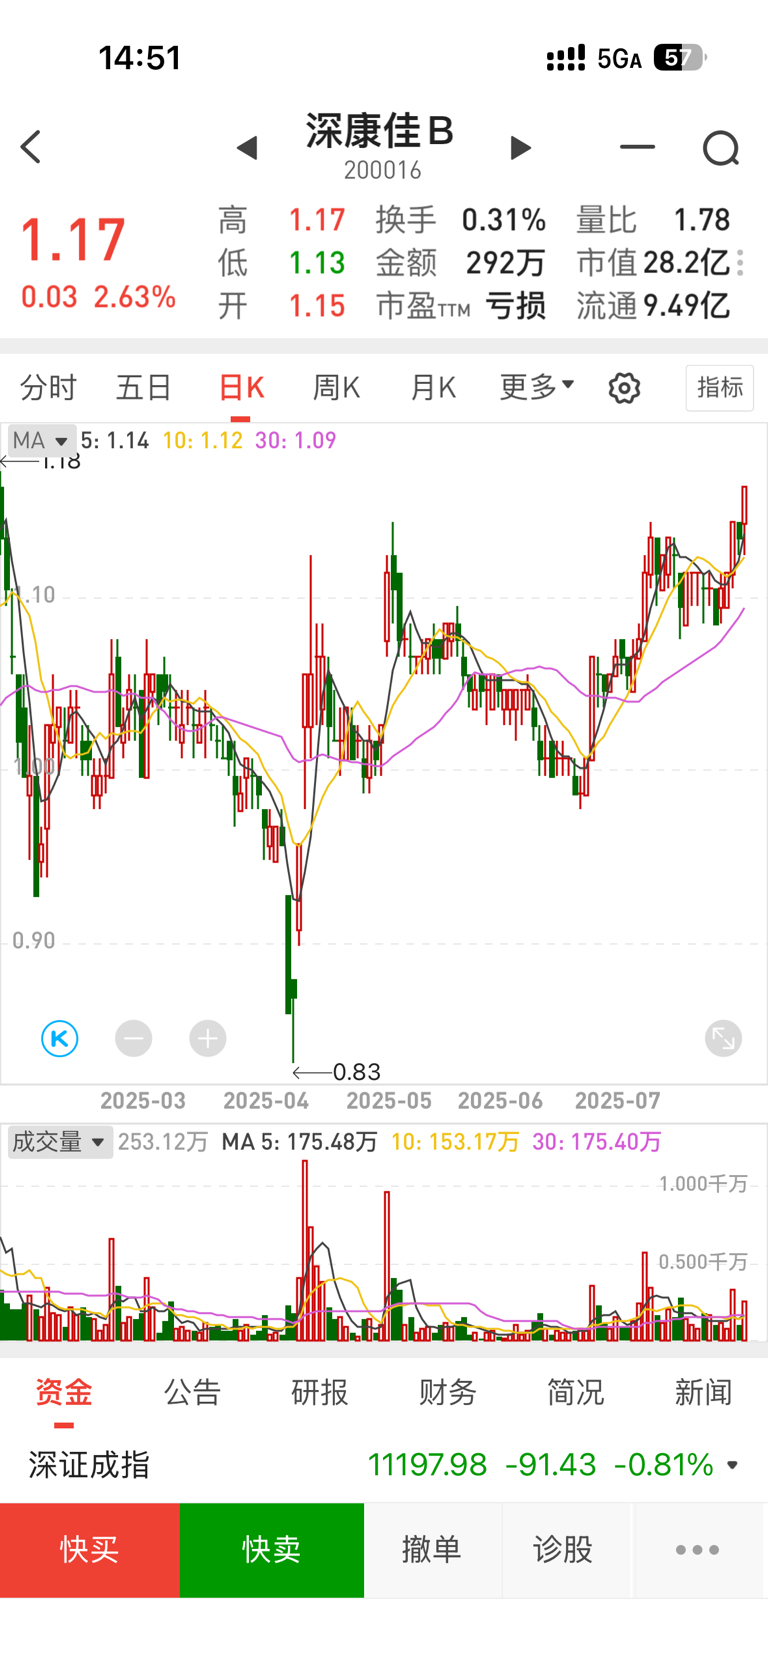Open the 成交量 indicator dropdown
This screenshot has width=769, height=1665.
pos(60,1142)
